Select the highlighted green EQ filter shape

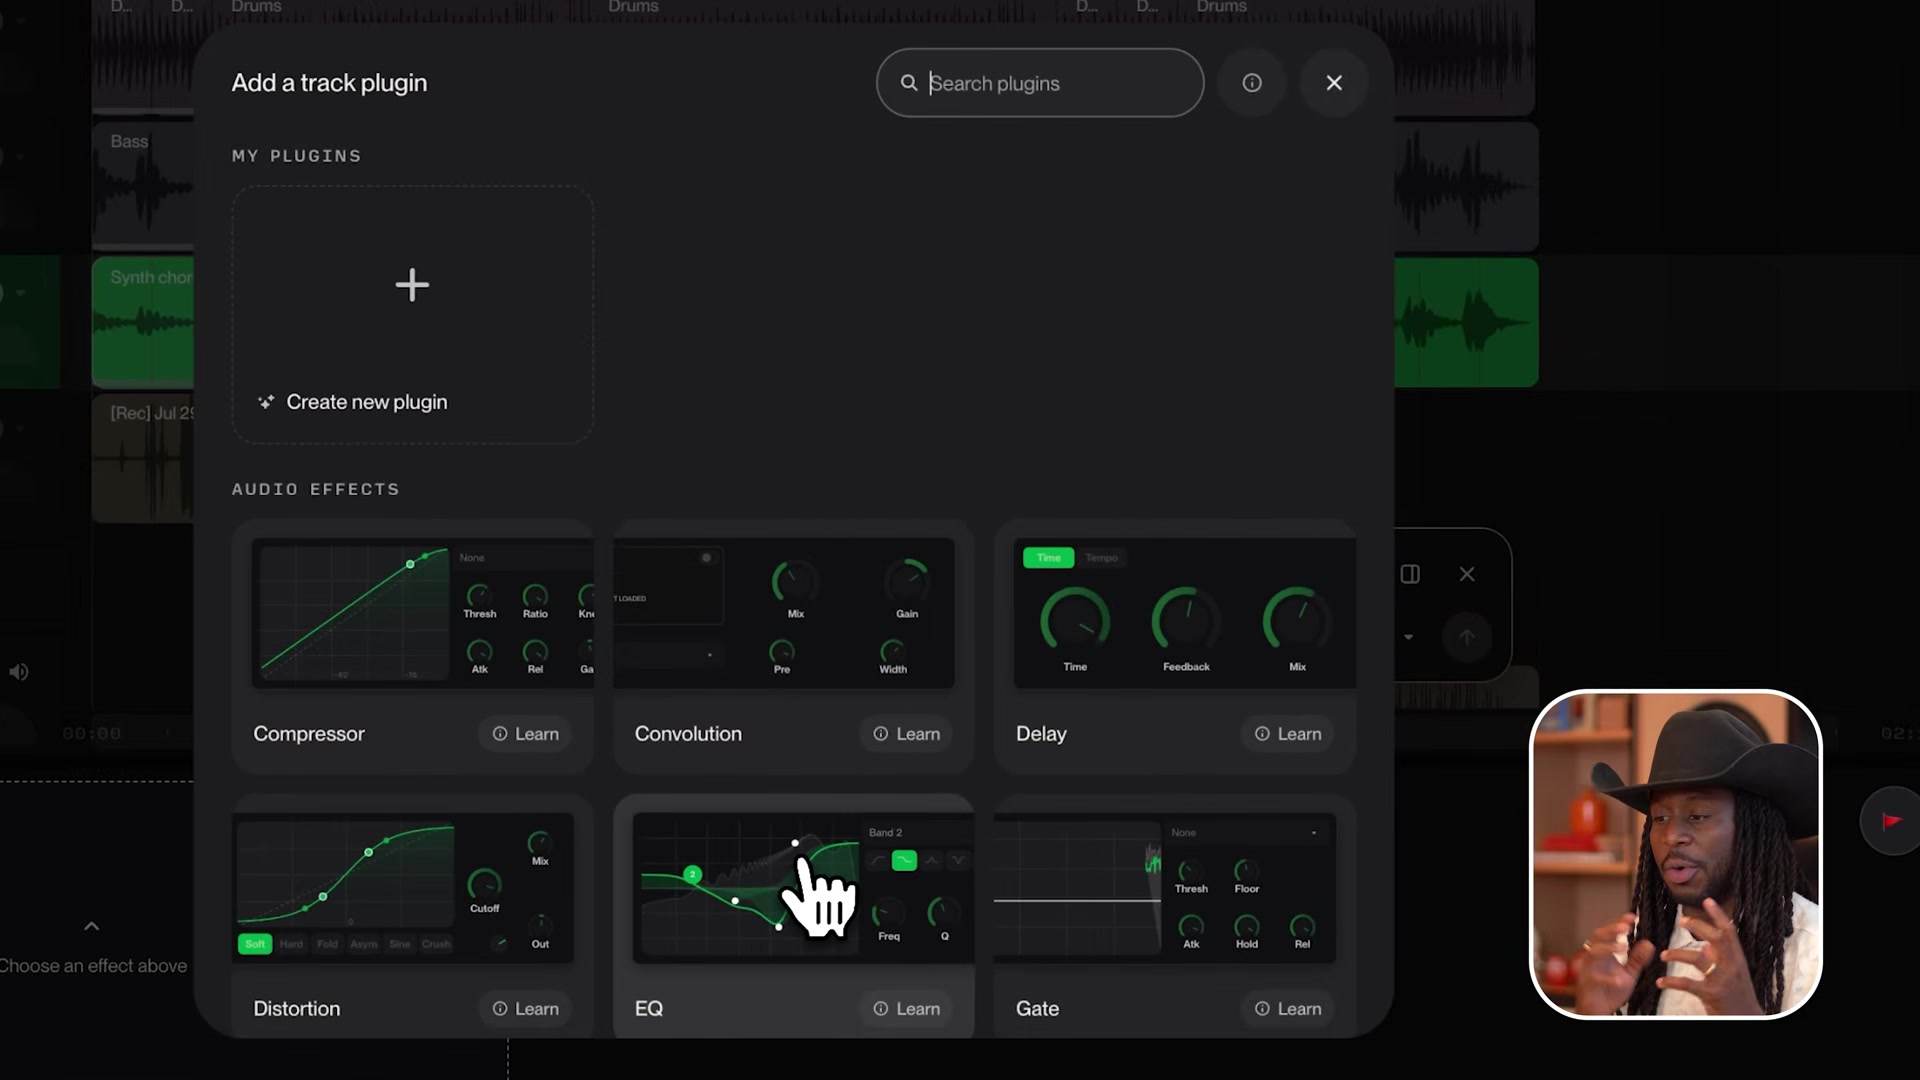(x=904, y=861)
